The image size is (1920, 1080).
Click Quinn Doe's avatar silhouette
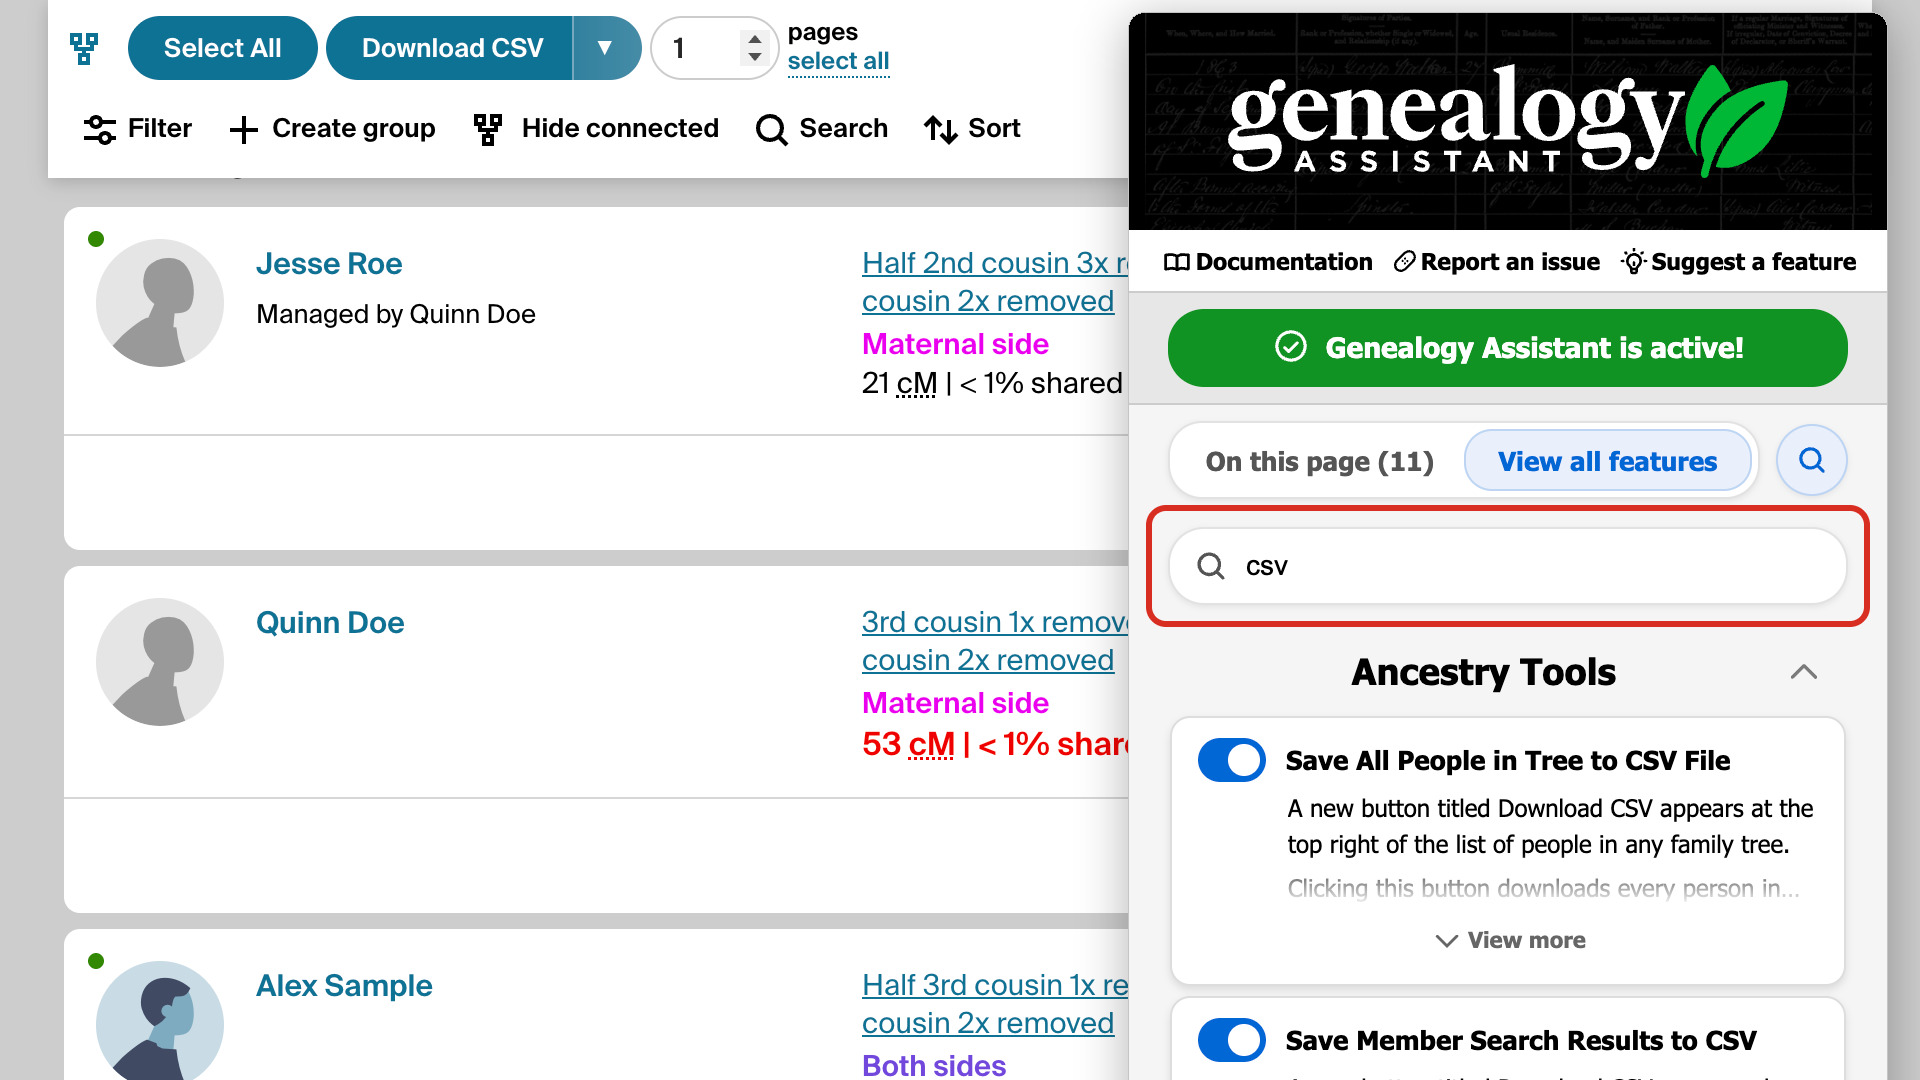point(160,662)
